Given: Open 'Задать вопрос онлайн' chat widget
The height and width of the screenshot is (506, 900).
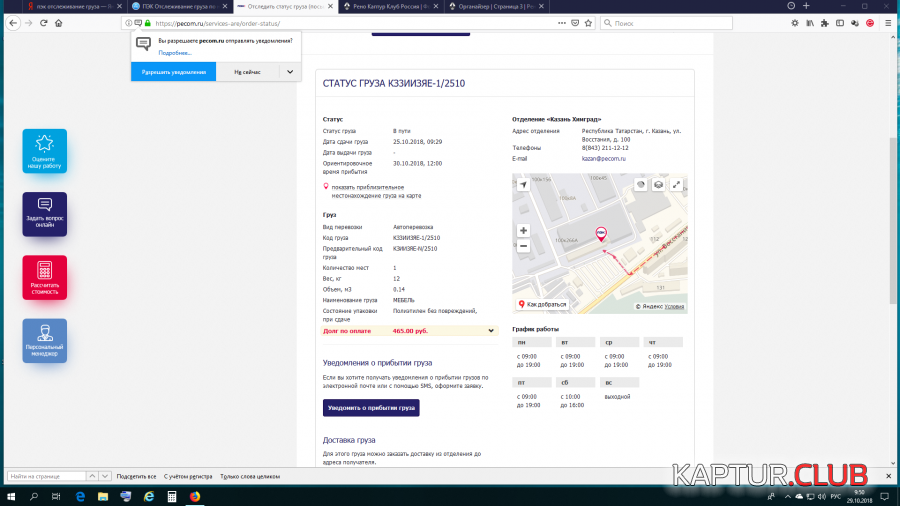Looking at the screenshot, I should 45,214.
